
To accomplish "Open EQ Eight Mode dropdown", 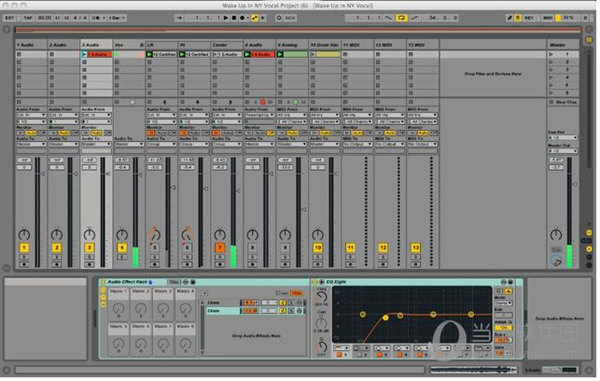I will pos(504,303).
